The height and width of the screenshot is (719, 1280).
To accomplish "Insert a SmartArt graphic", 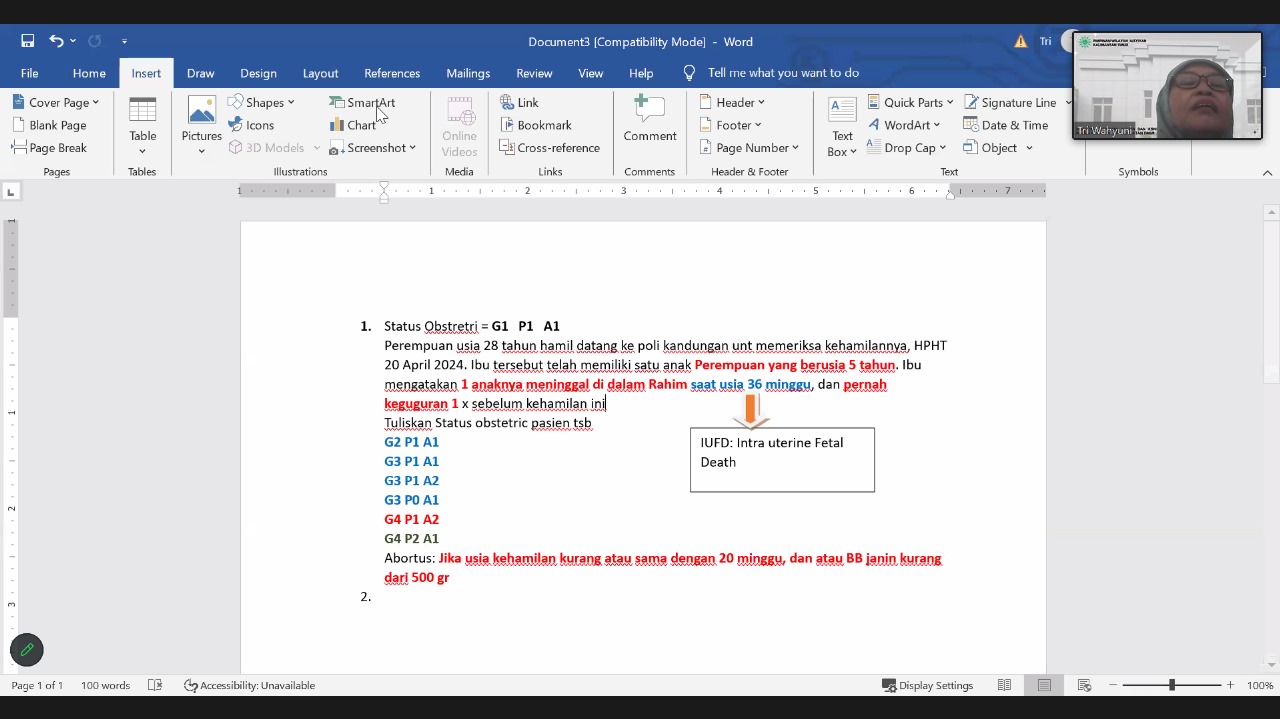I will [x=362, y=103].
